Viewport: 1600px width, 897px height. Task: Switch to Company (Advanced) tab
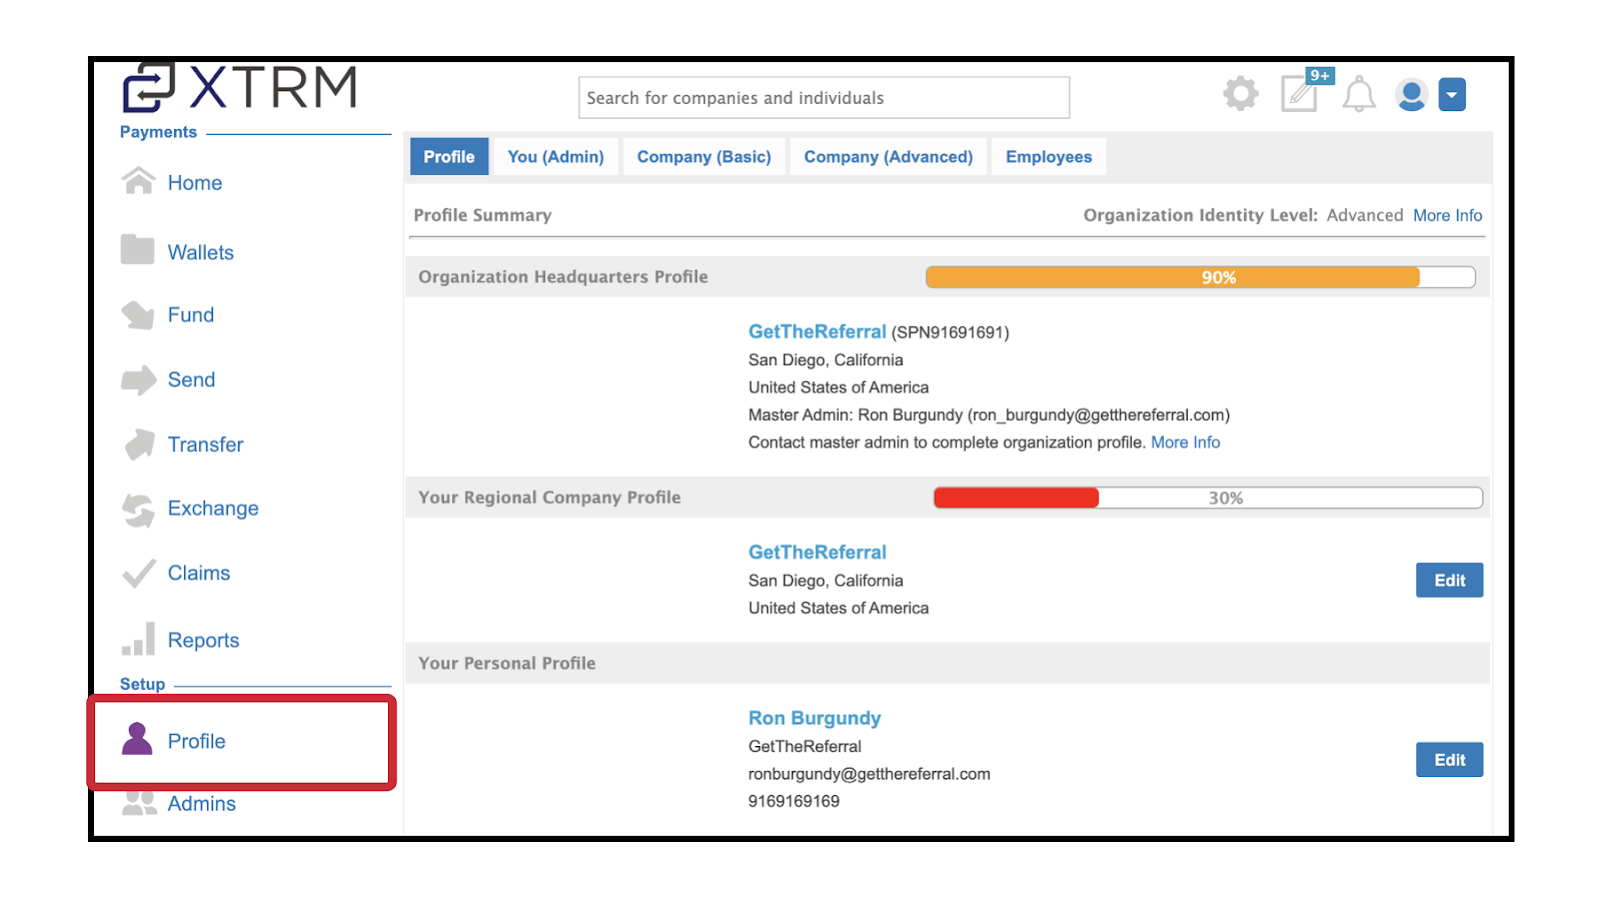click(x=888, y=157)
